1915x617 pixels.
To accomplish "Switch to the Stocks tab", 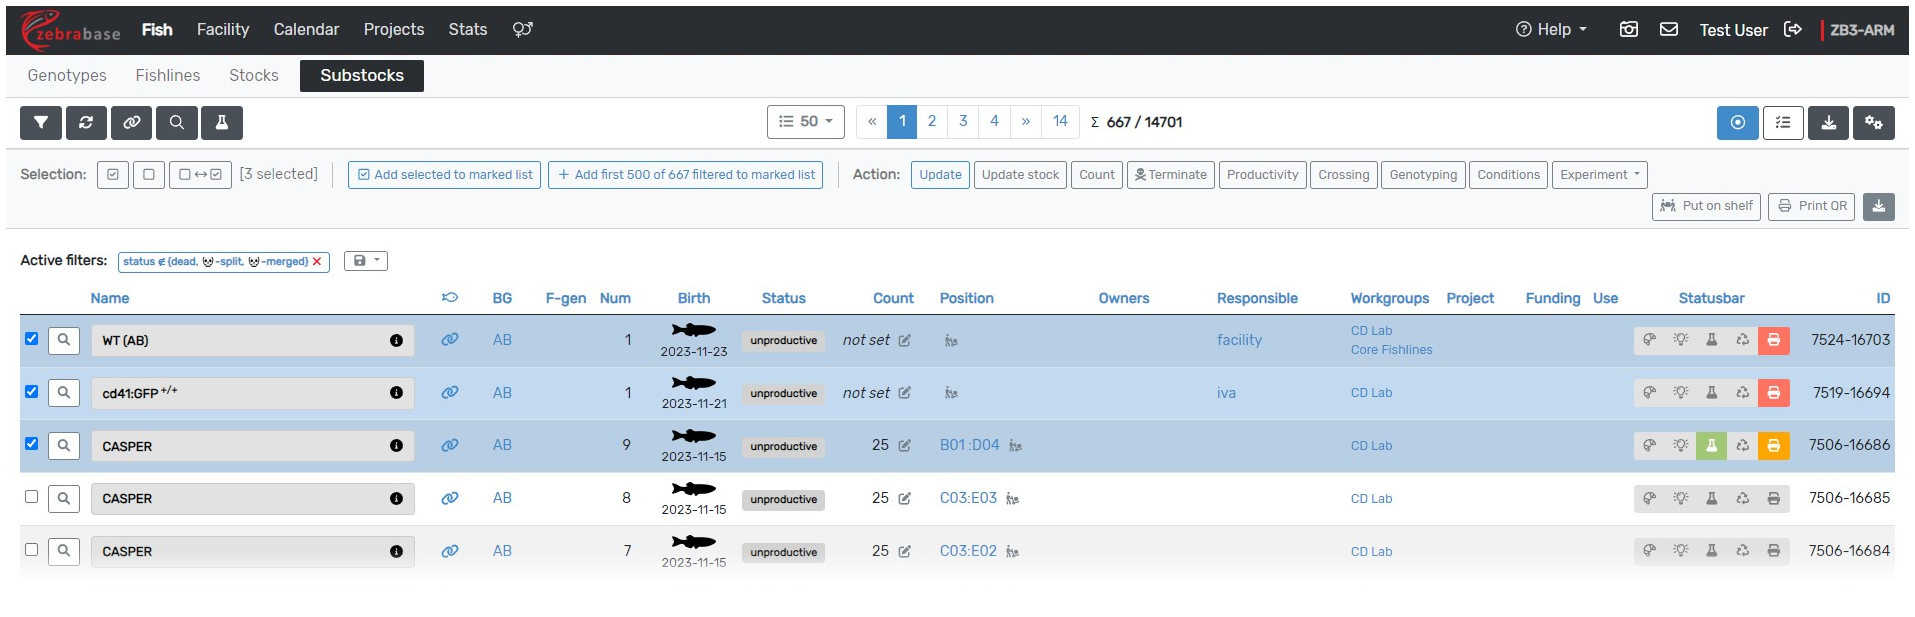I will 254,76.
